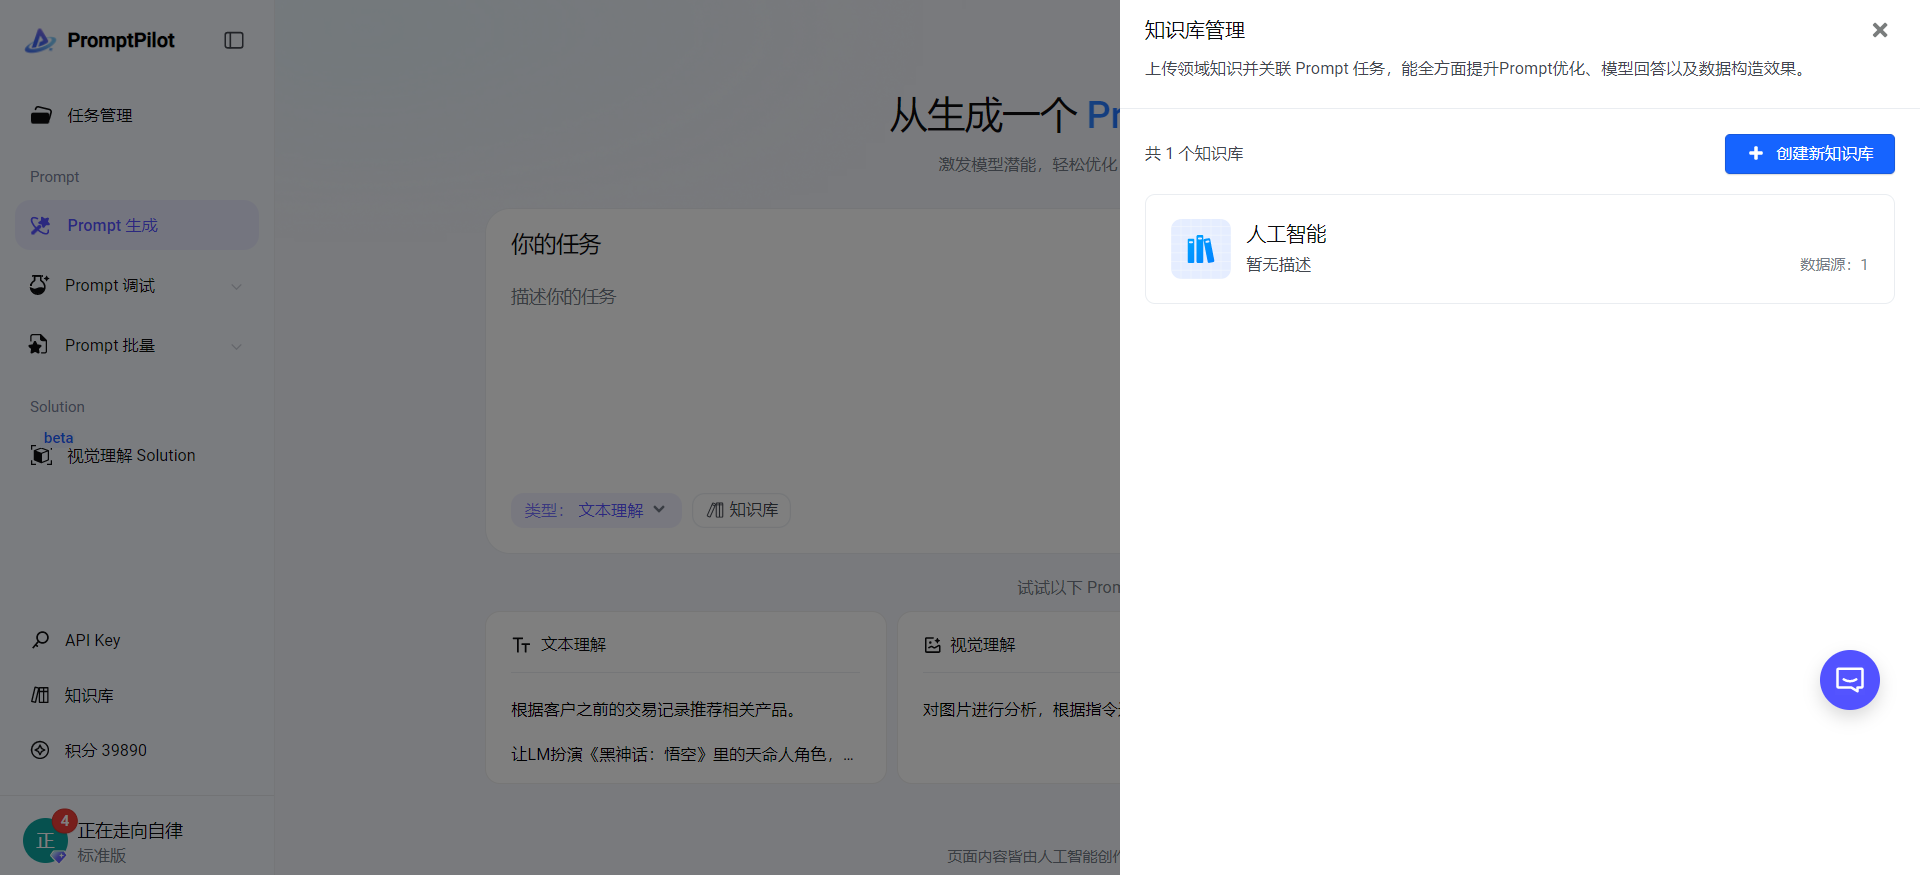Click the 知识库 chip under task input
Screen dimensions: 1920x875
[741, 510]
